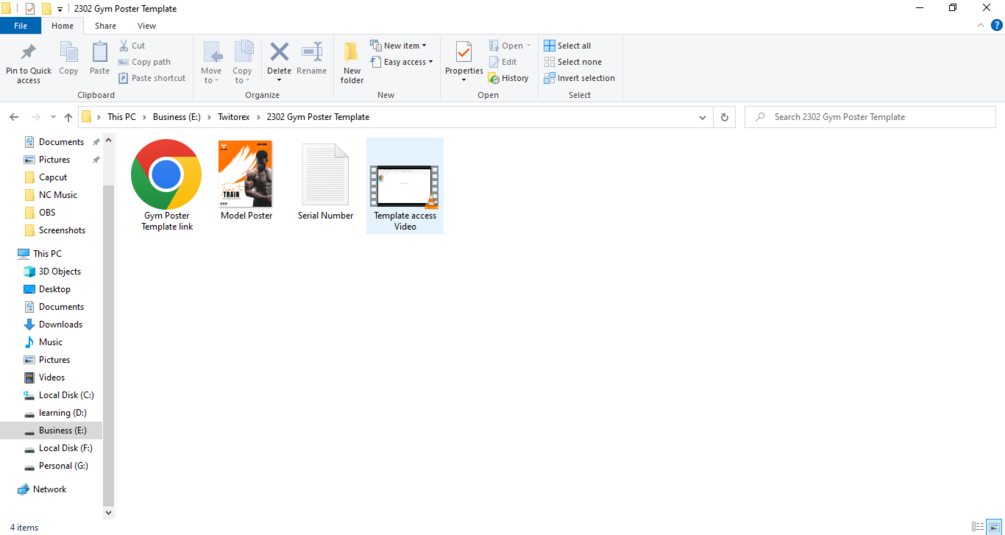Viewport: 1005px width, 535px height.
Task: Click the navigation pane scroll down arrow
Action: coord(108,513)
